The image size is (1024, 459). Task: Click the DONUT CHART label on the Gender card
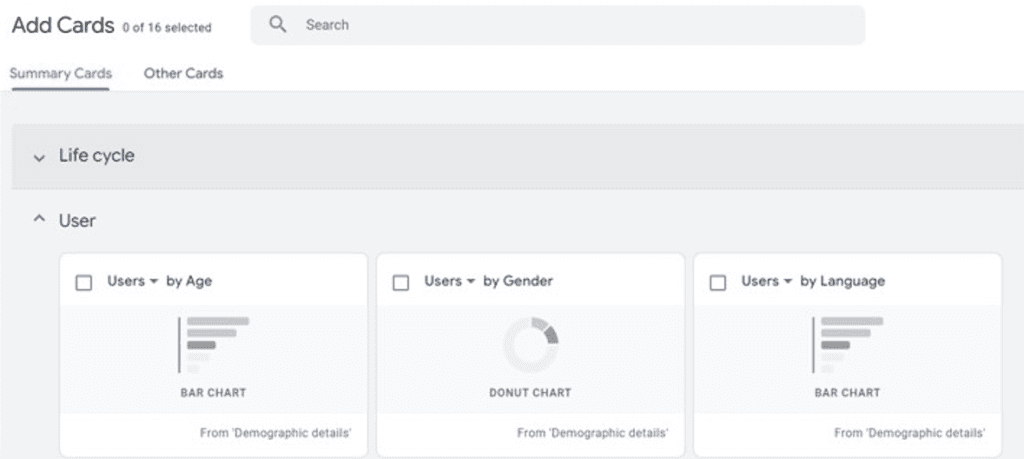(530, 393)
